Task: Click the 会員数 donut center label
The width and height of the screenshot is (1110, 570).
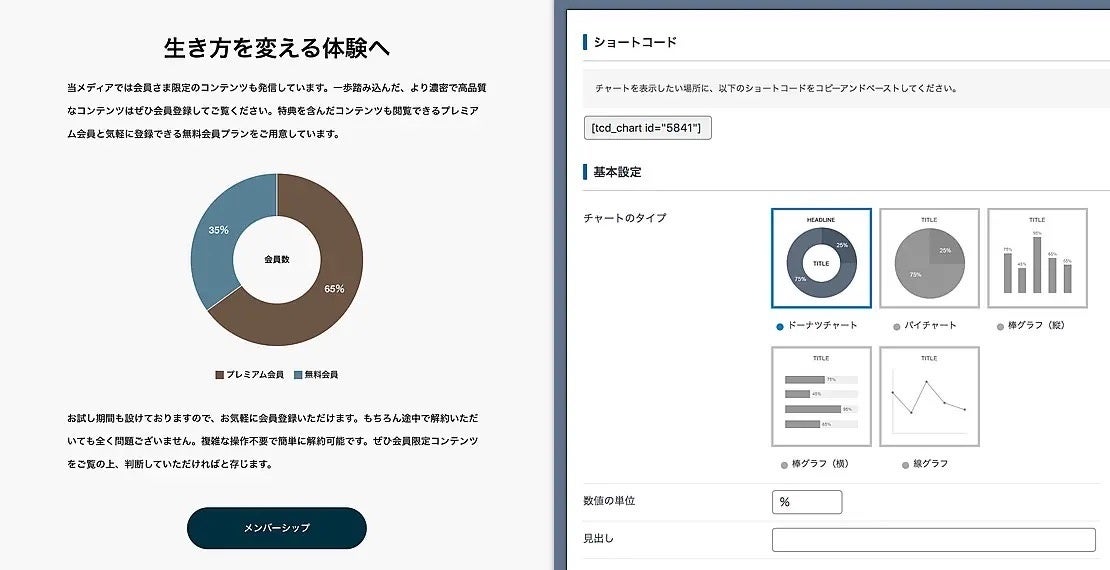Action: point(277,260)
